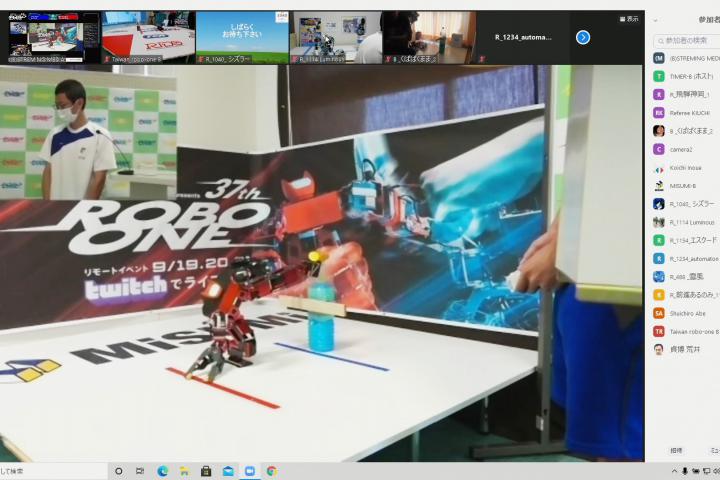Image resolution: width=720 pixels, height=480 pixels.
Task: Select the MISUMI-B name text
Action: point(683,186)
